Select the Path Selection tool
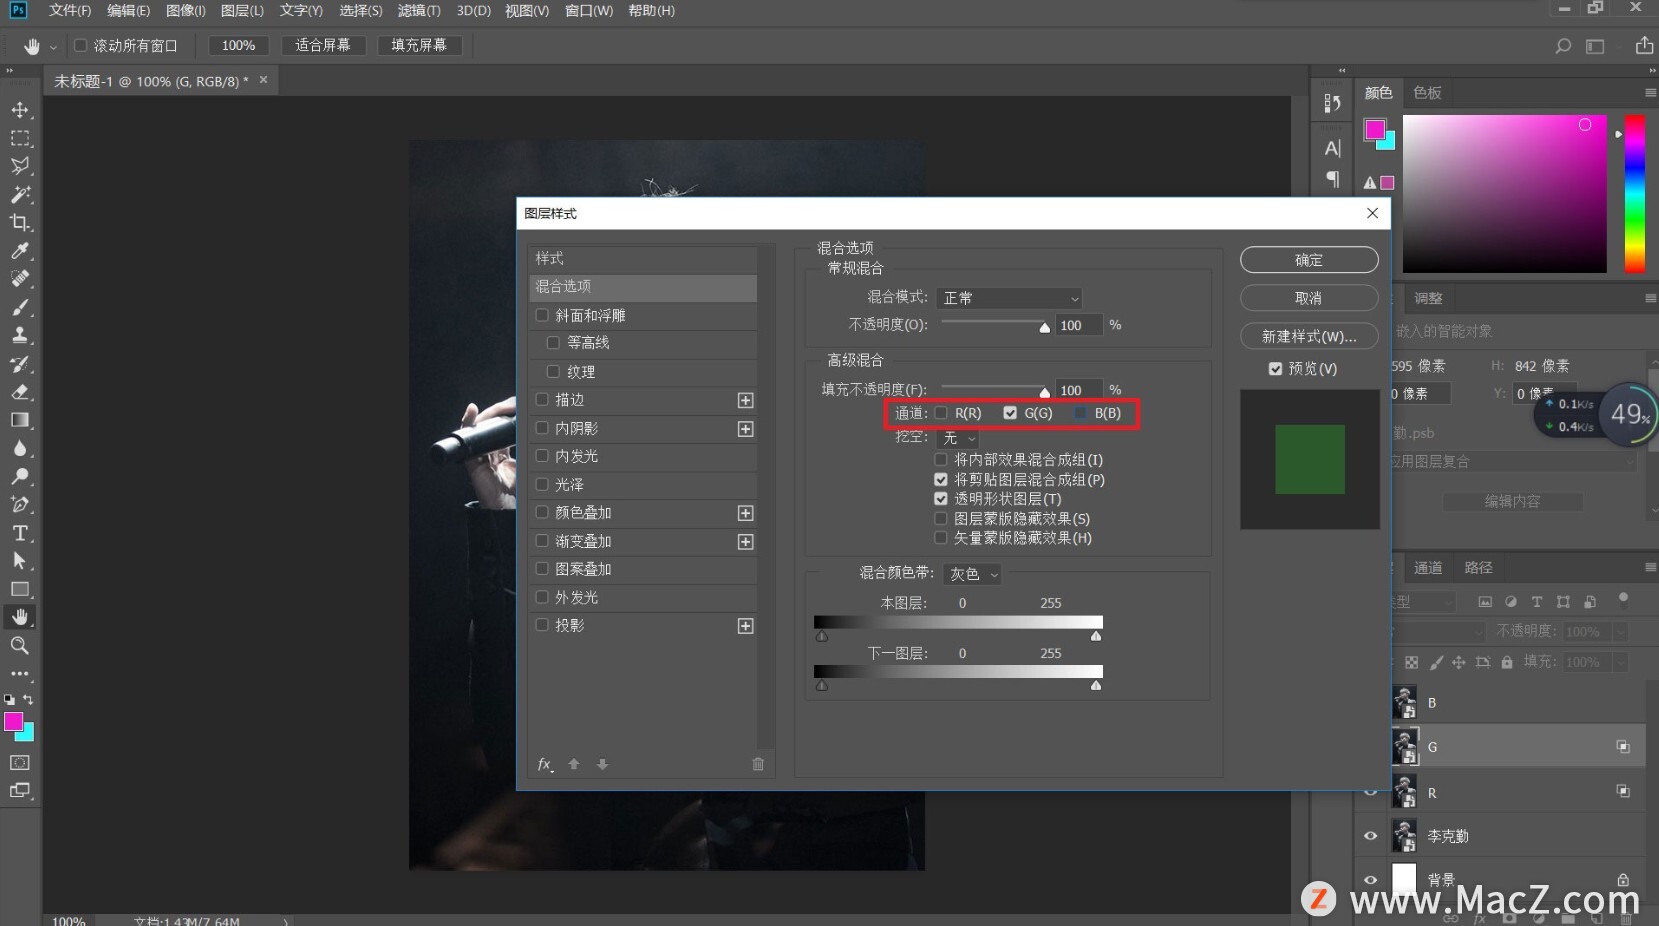This screenshot has height=926, width=1659. coord(20,561)
